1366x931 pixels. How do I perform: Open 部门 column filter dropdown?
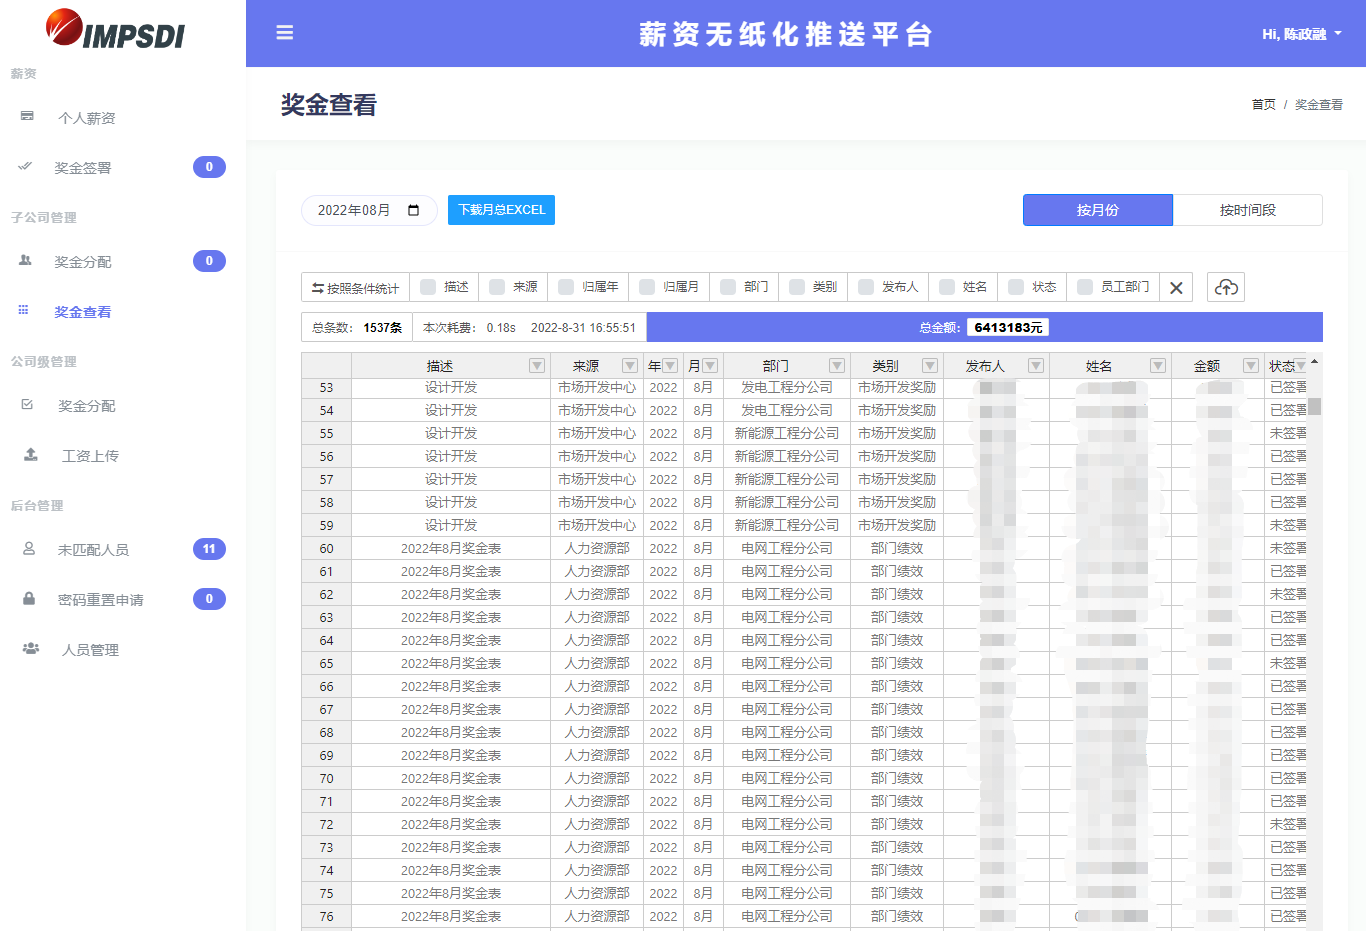tap(837, 366)
